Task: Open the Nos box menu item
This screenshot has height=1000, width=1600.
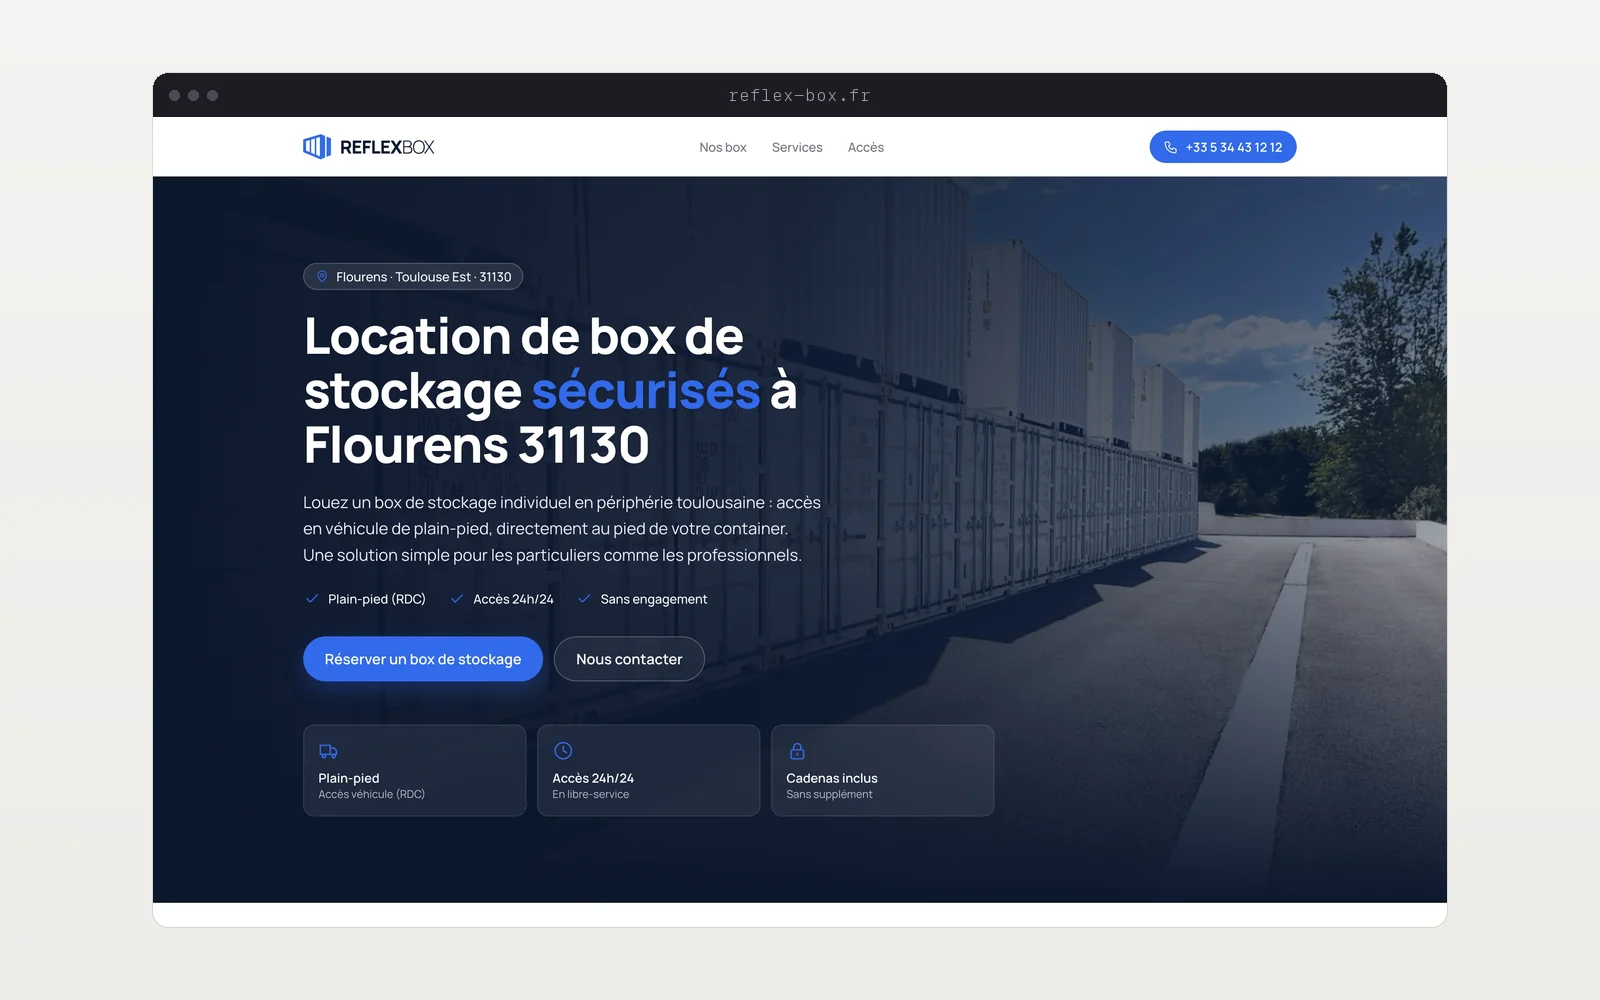Action: click(723, 147)
